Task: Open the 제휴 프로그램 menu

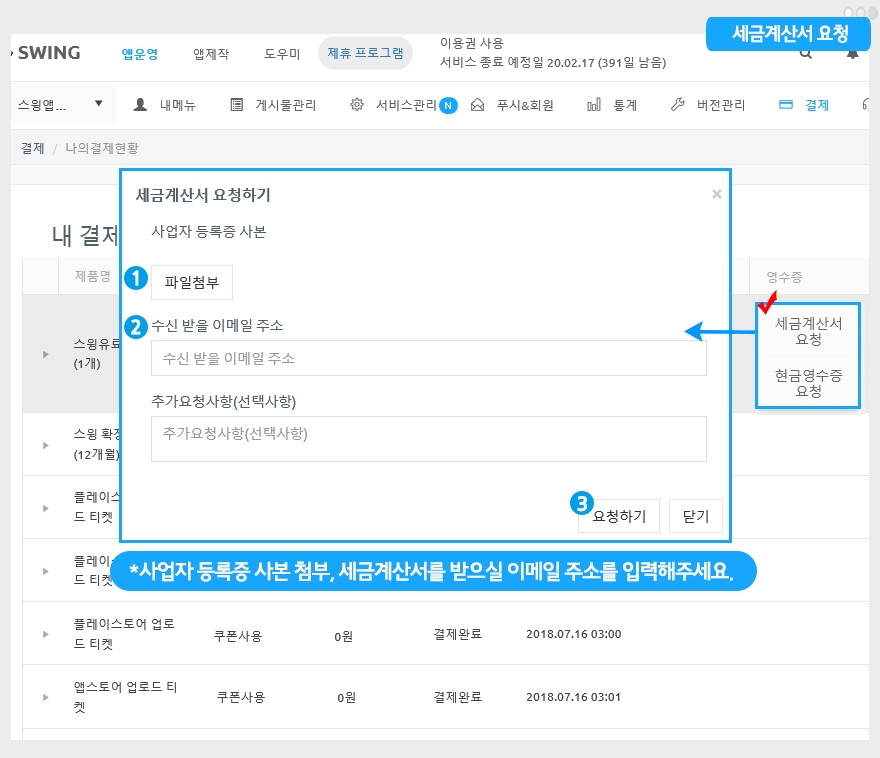Action: click(365, 54)
